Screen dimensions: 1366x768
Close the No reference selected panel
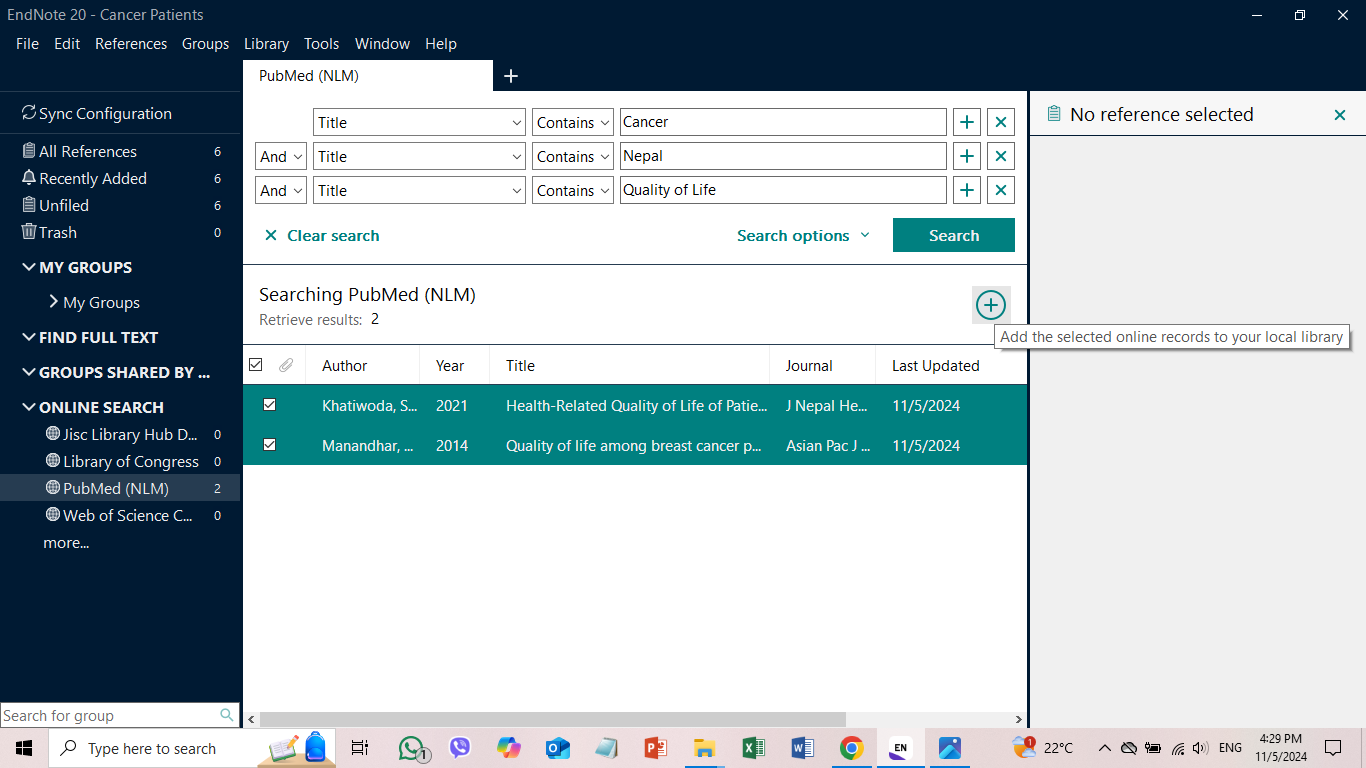[x=1340, y=115]
